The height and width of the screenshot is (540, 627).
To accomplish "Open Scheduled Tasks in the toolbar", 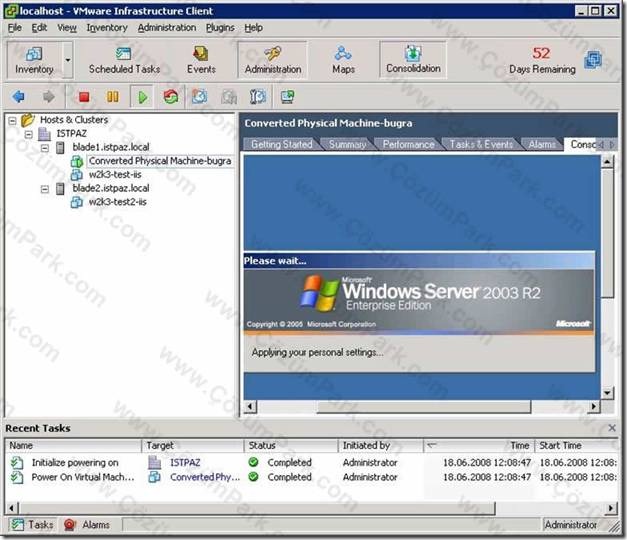I will (124, 60).
